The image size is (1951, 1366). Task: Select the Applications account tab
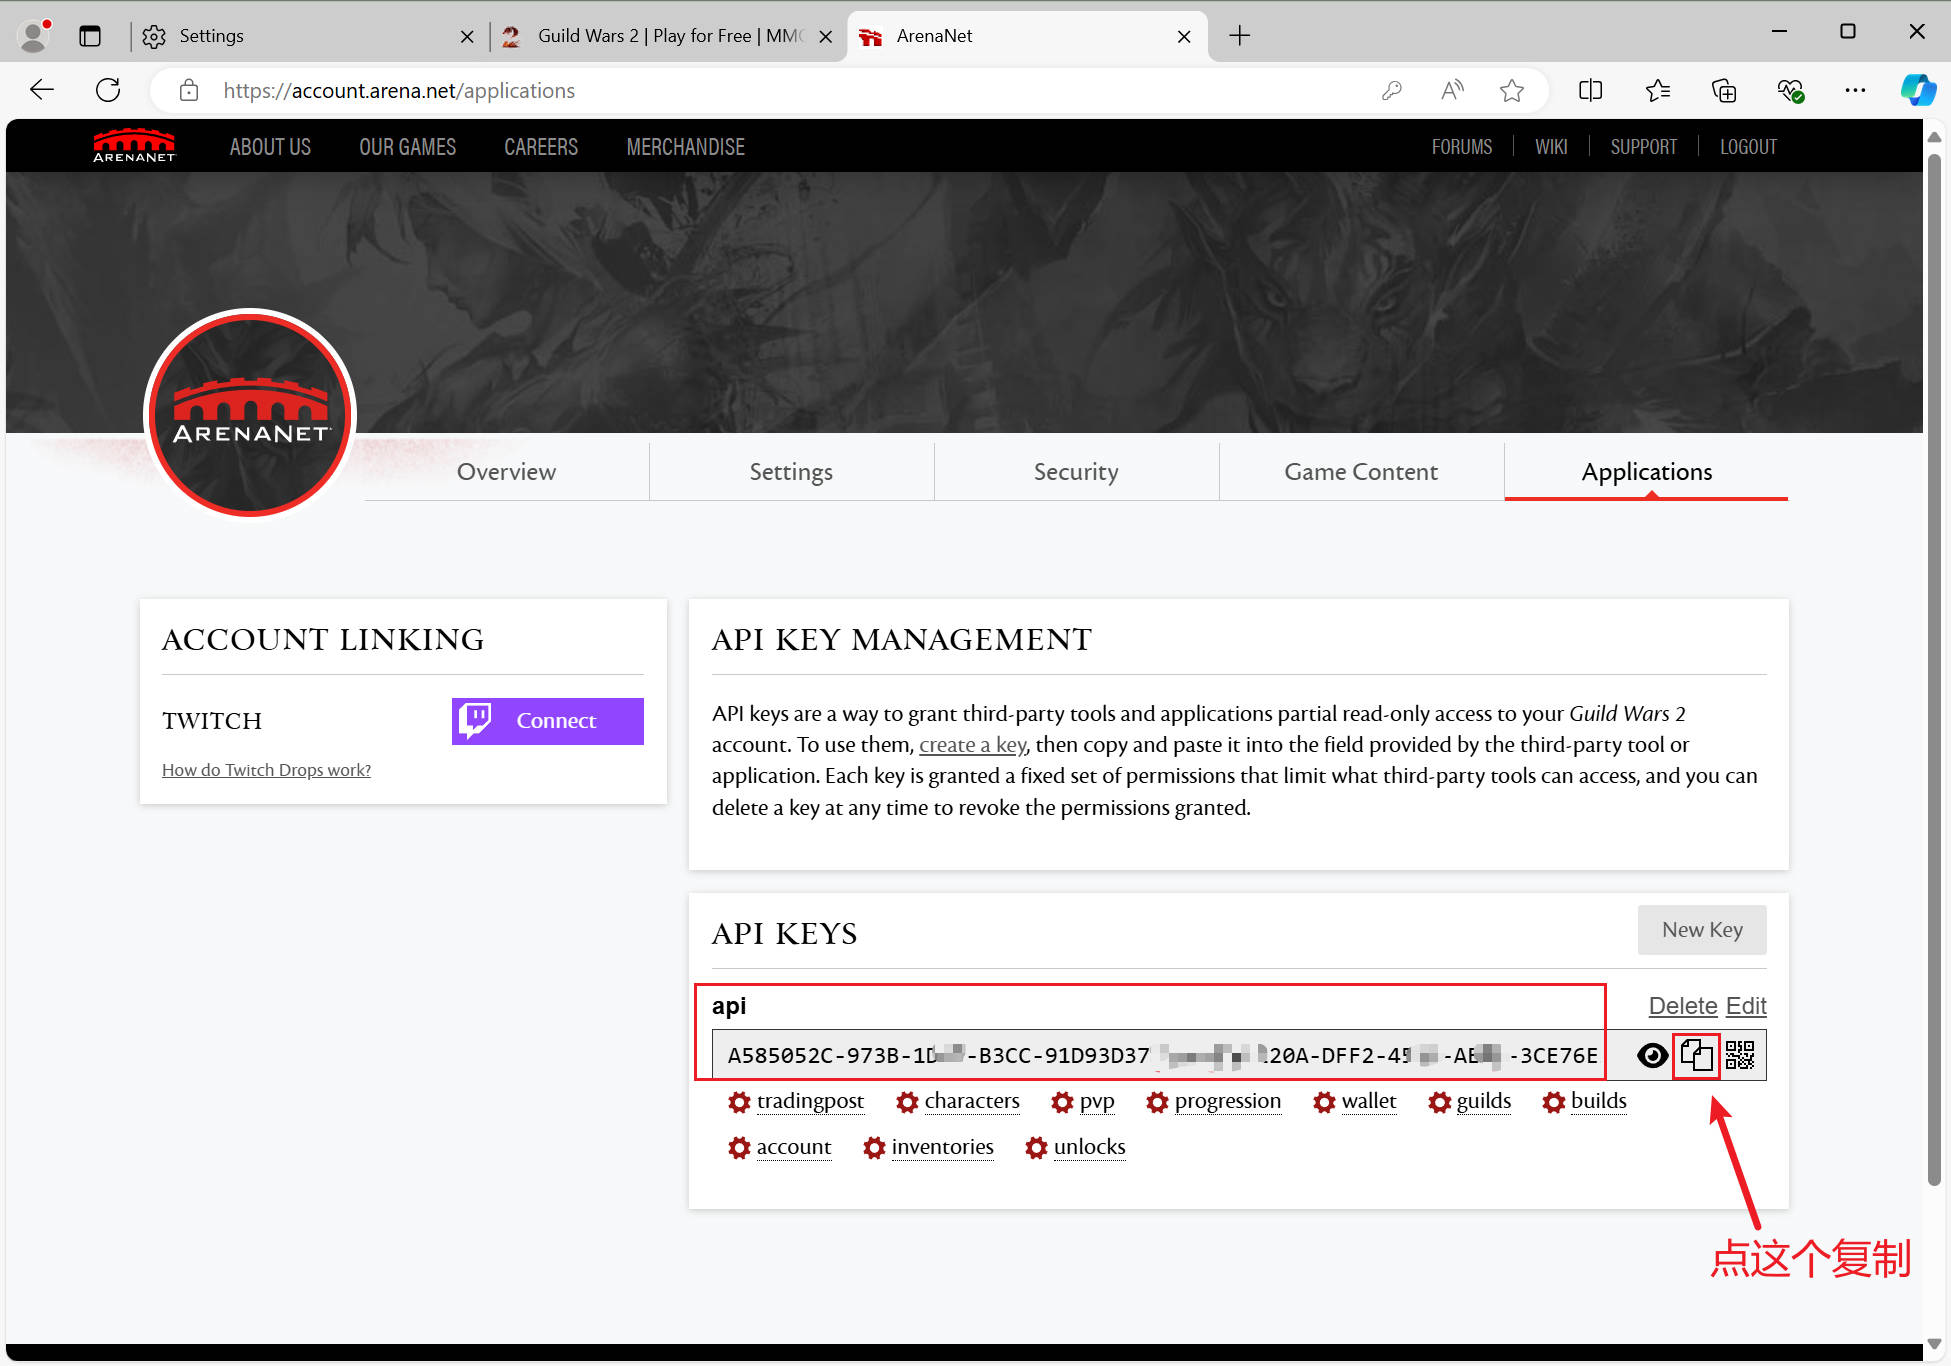click(x=1646, y=472)
